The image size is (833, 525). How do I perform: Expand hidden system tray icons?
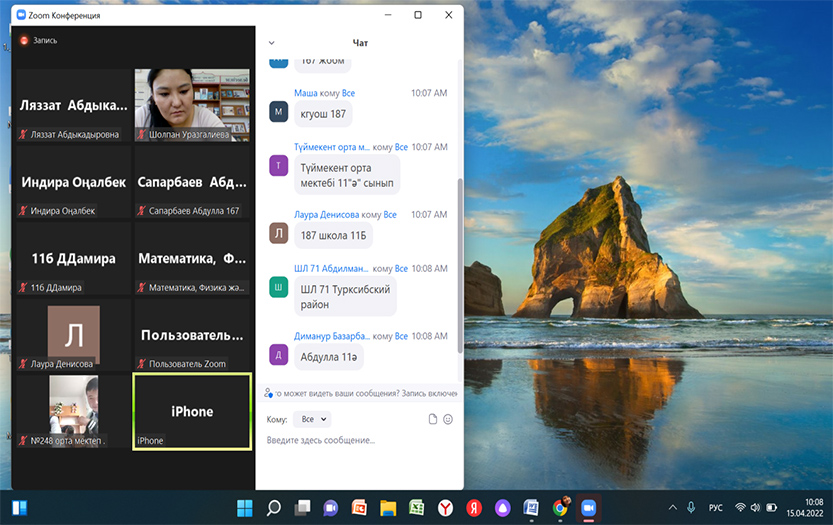[x=672, y=508]
